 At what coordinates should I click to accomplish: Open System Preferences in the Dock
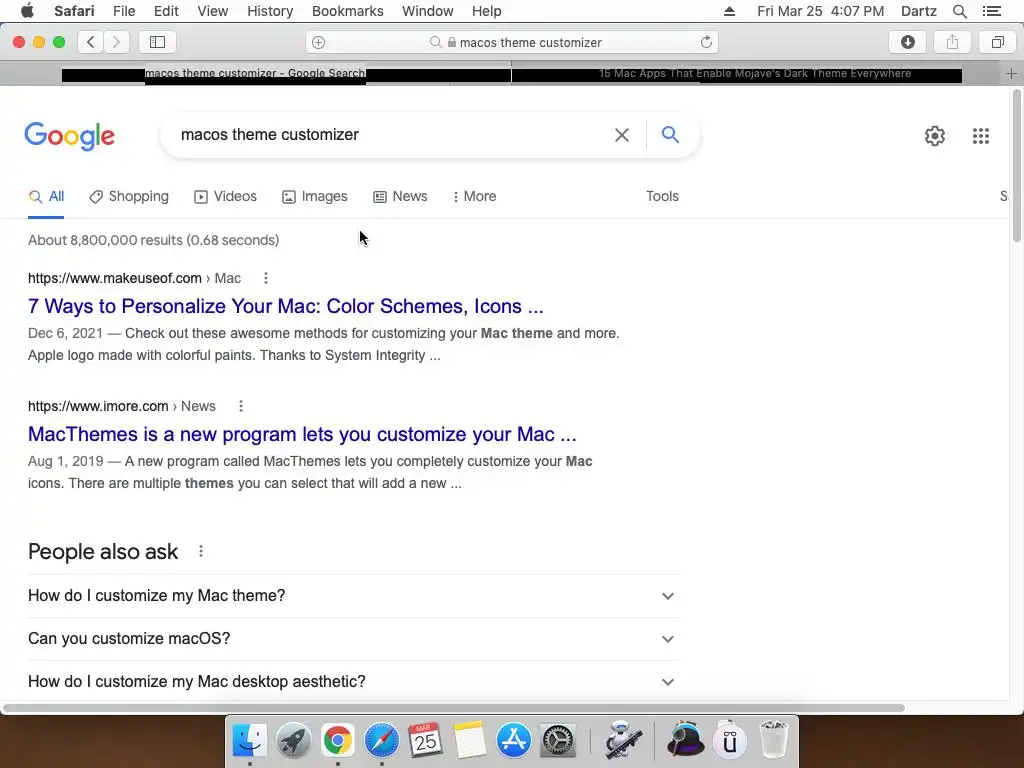[x=558, y=740]
